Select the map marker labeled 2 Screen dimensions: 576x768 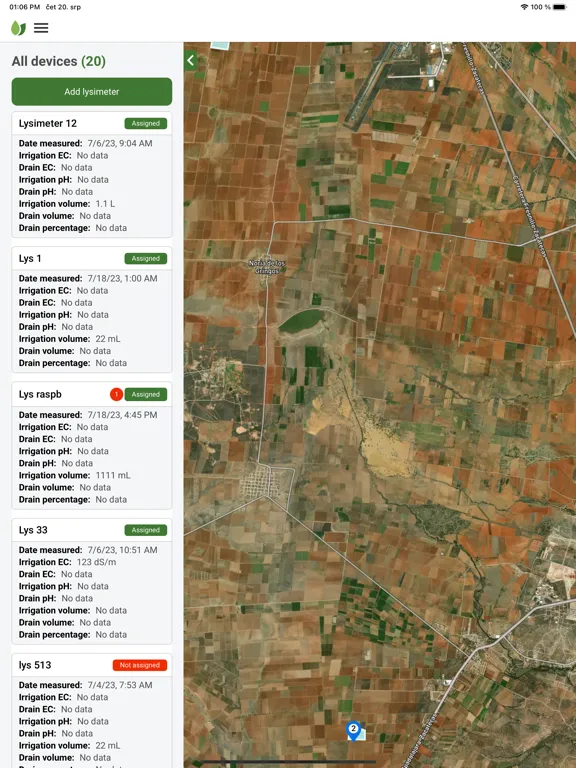click(x=353, y=730)
